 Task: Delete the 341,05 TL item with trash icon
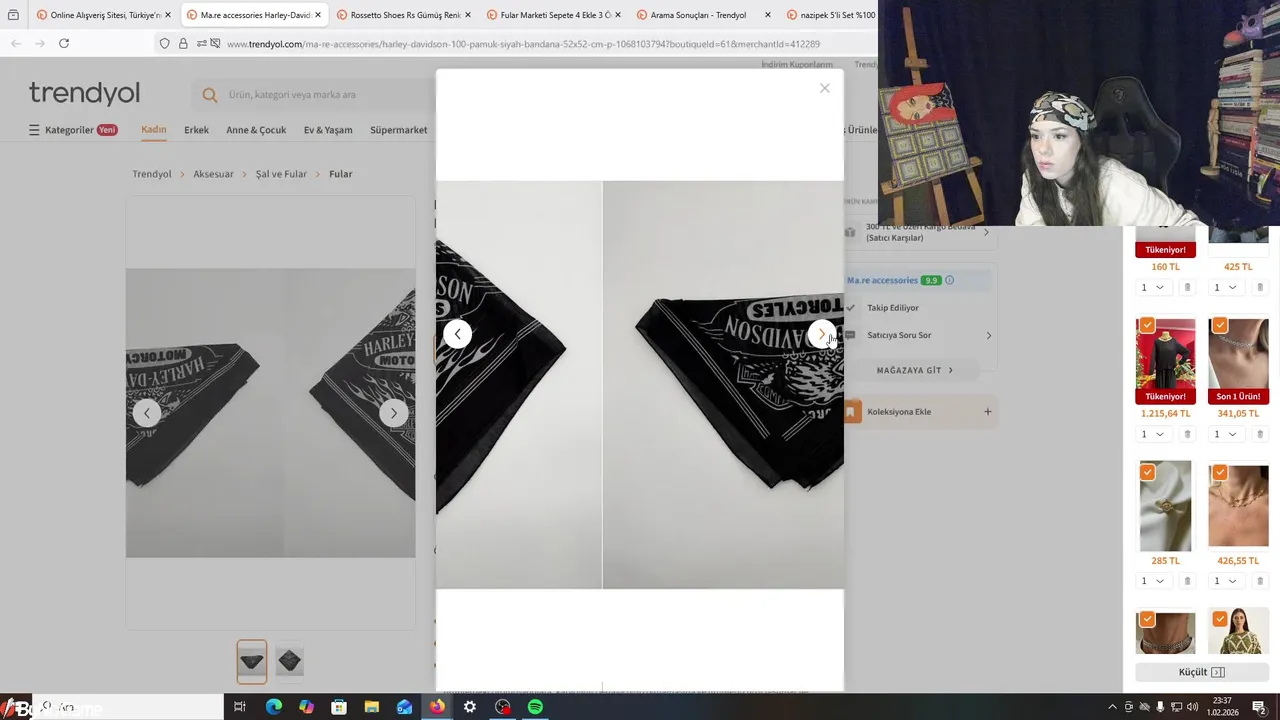point(1260,434)
